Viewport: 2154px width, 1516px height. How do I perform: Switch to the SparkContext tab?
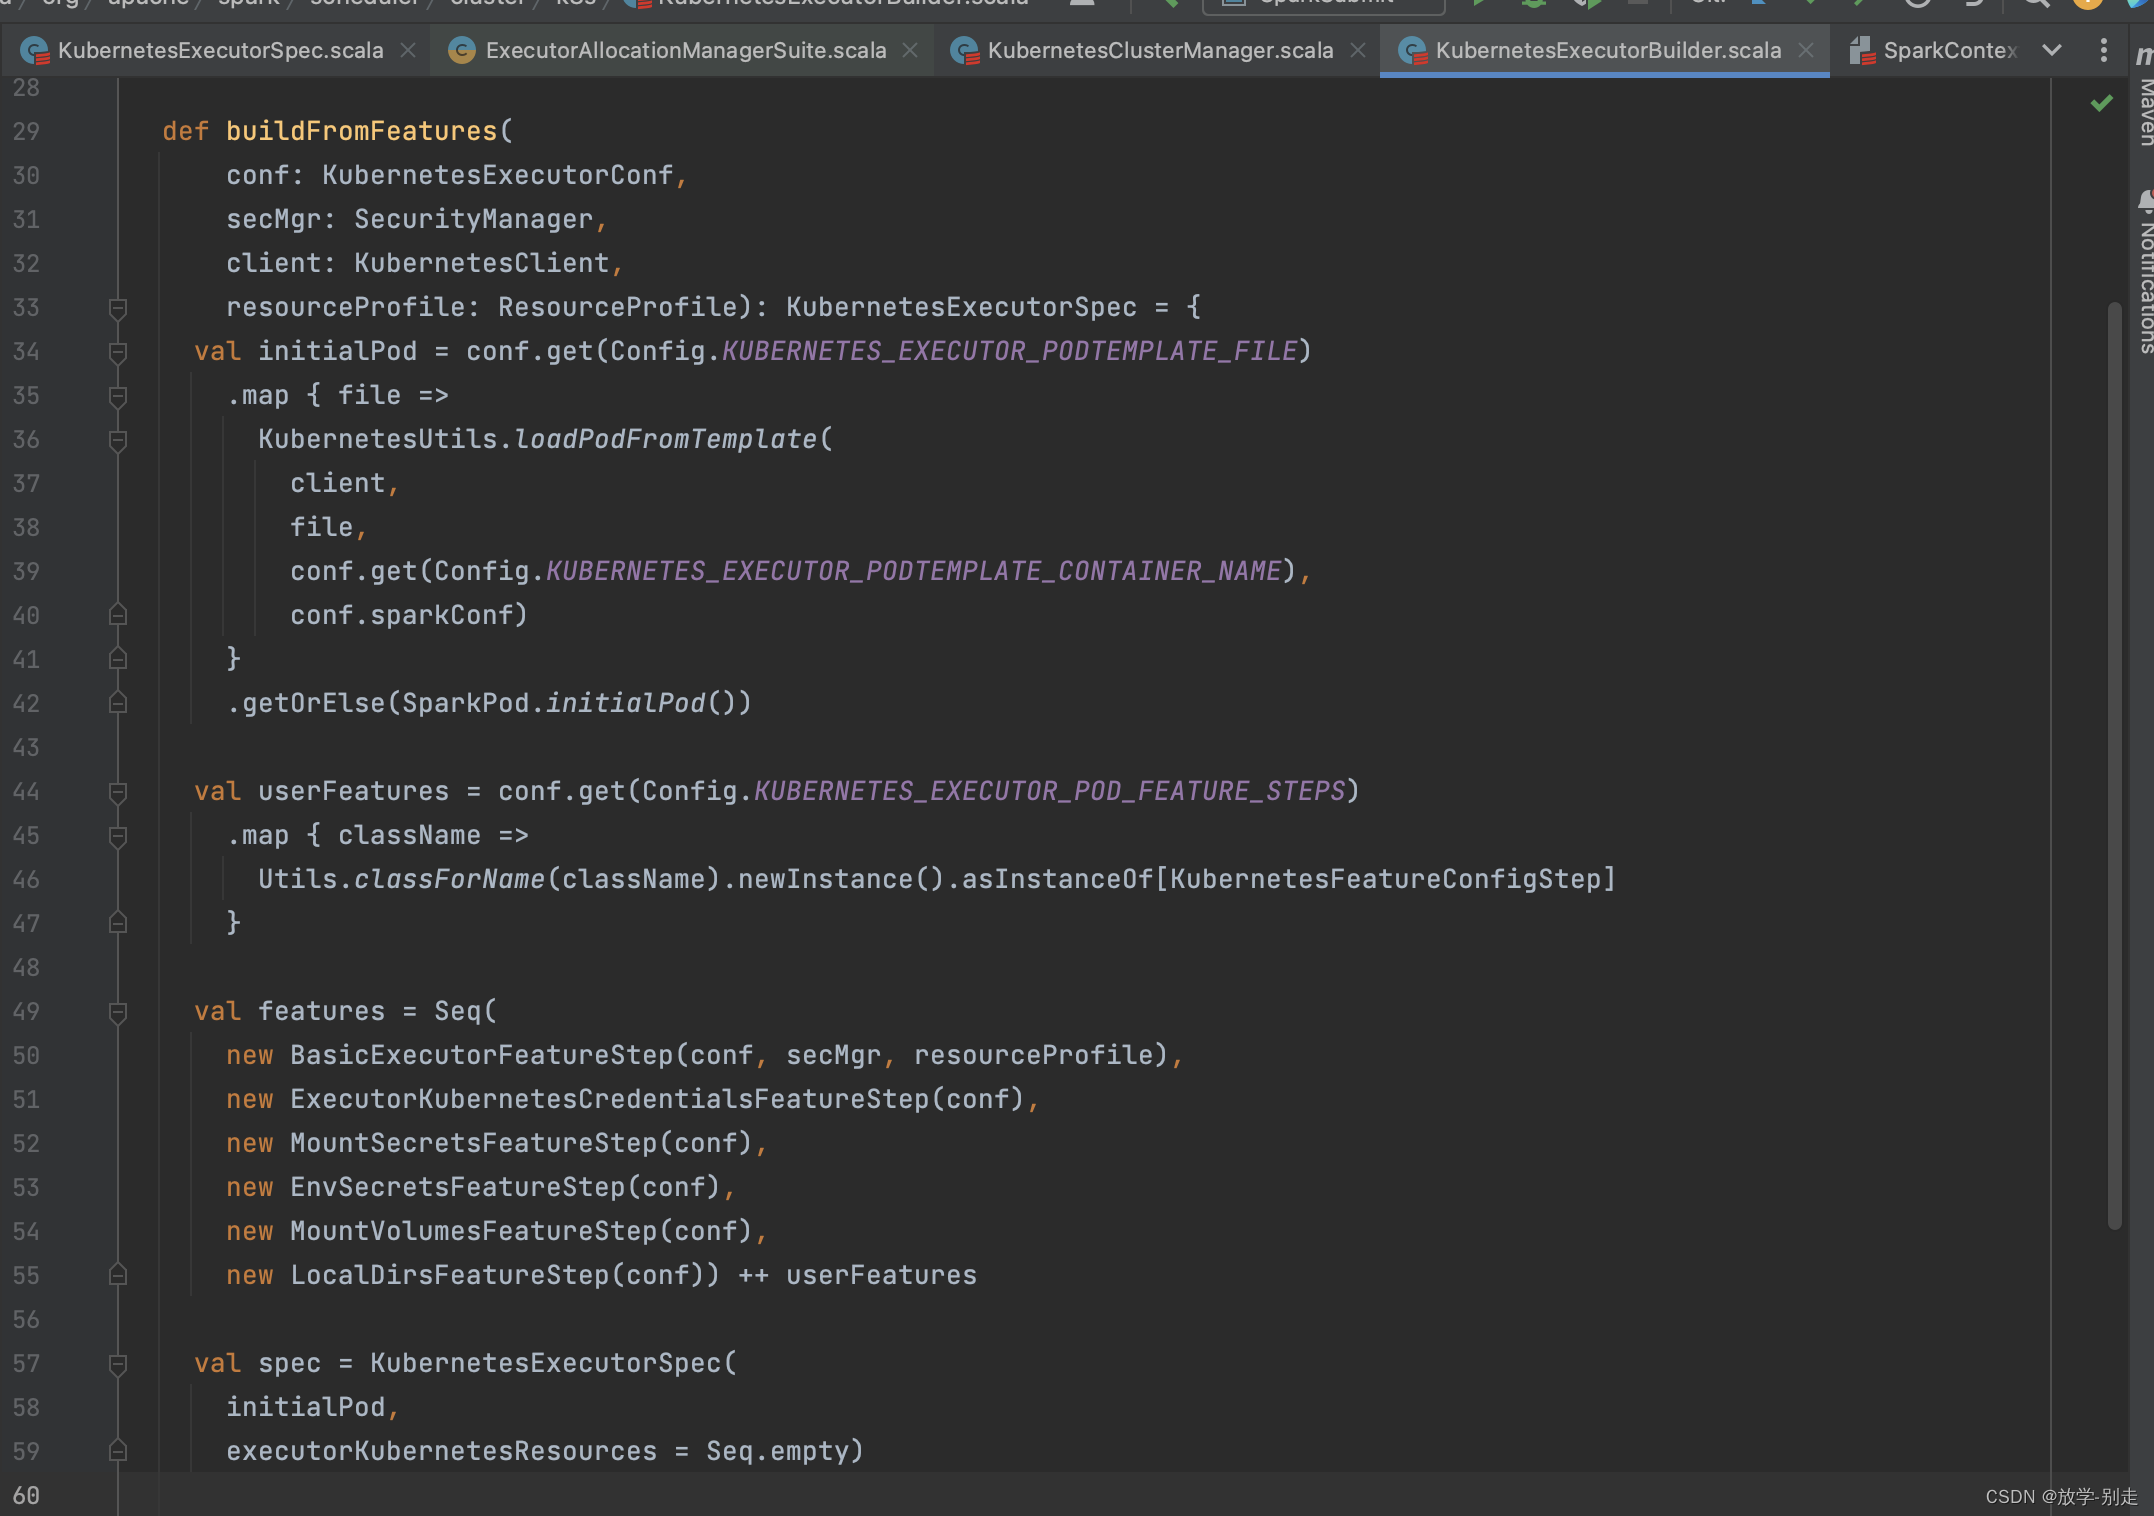pos(1934,50)
